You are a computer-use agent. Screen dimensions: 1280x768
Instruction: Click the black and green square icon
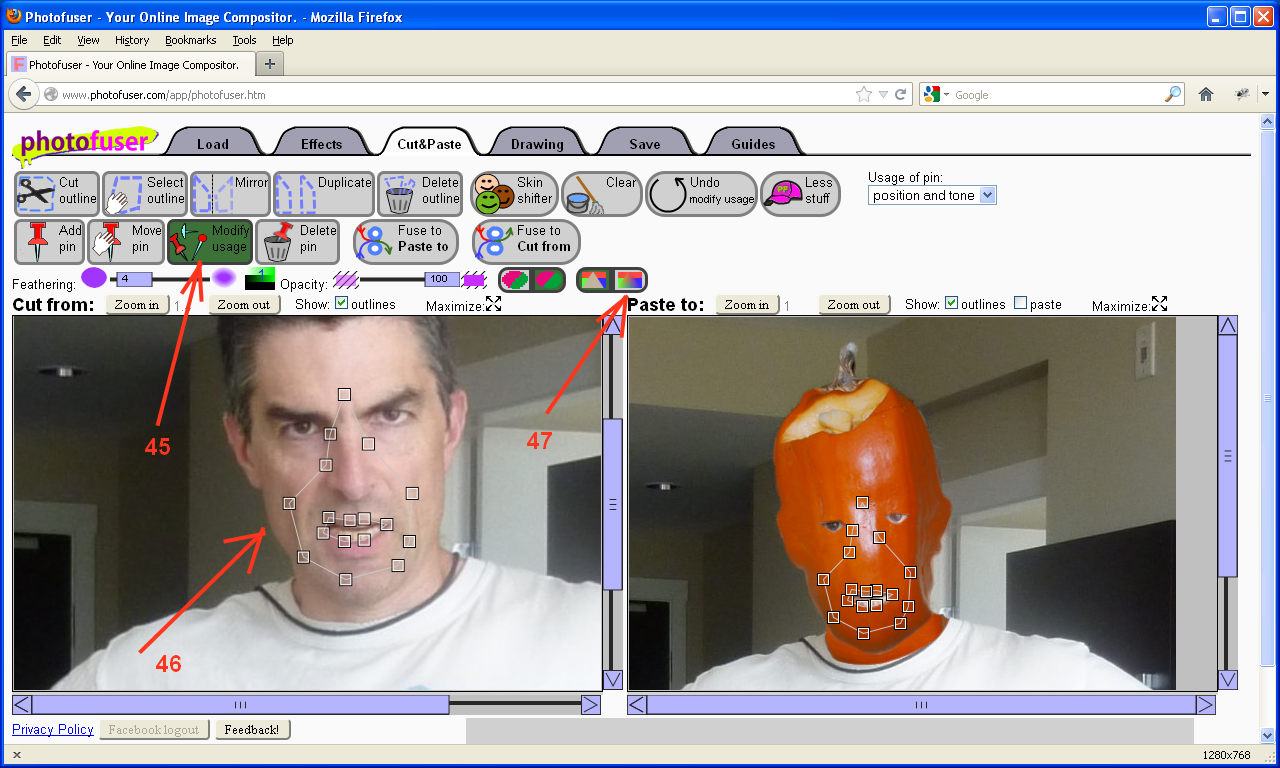260,279
